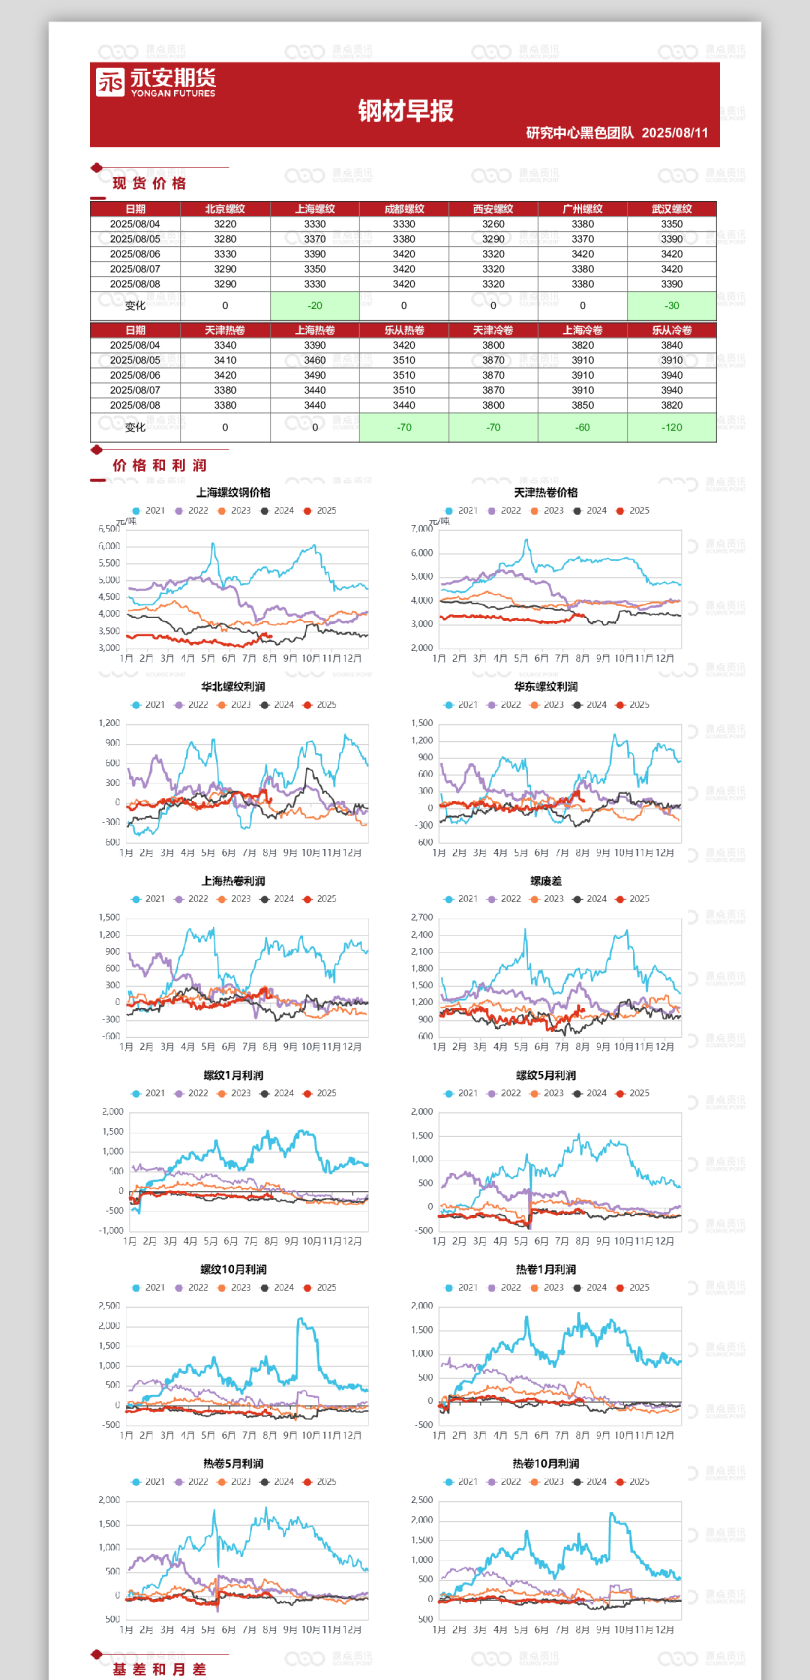The height and width of the screenshot is (1680, 810).
Task: Click the 华北螺纹利润 chart title
Action: (x=233, y=687)
